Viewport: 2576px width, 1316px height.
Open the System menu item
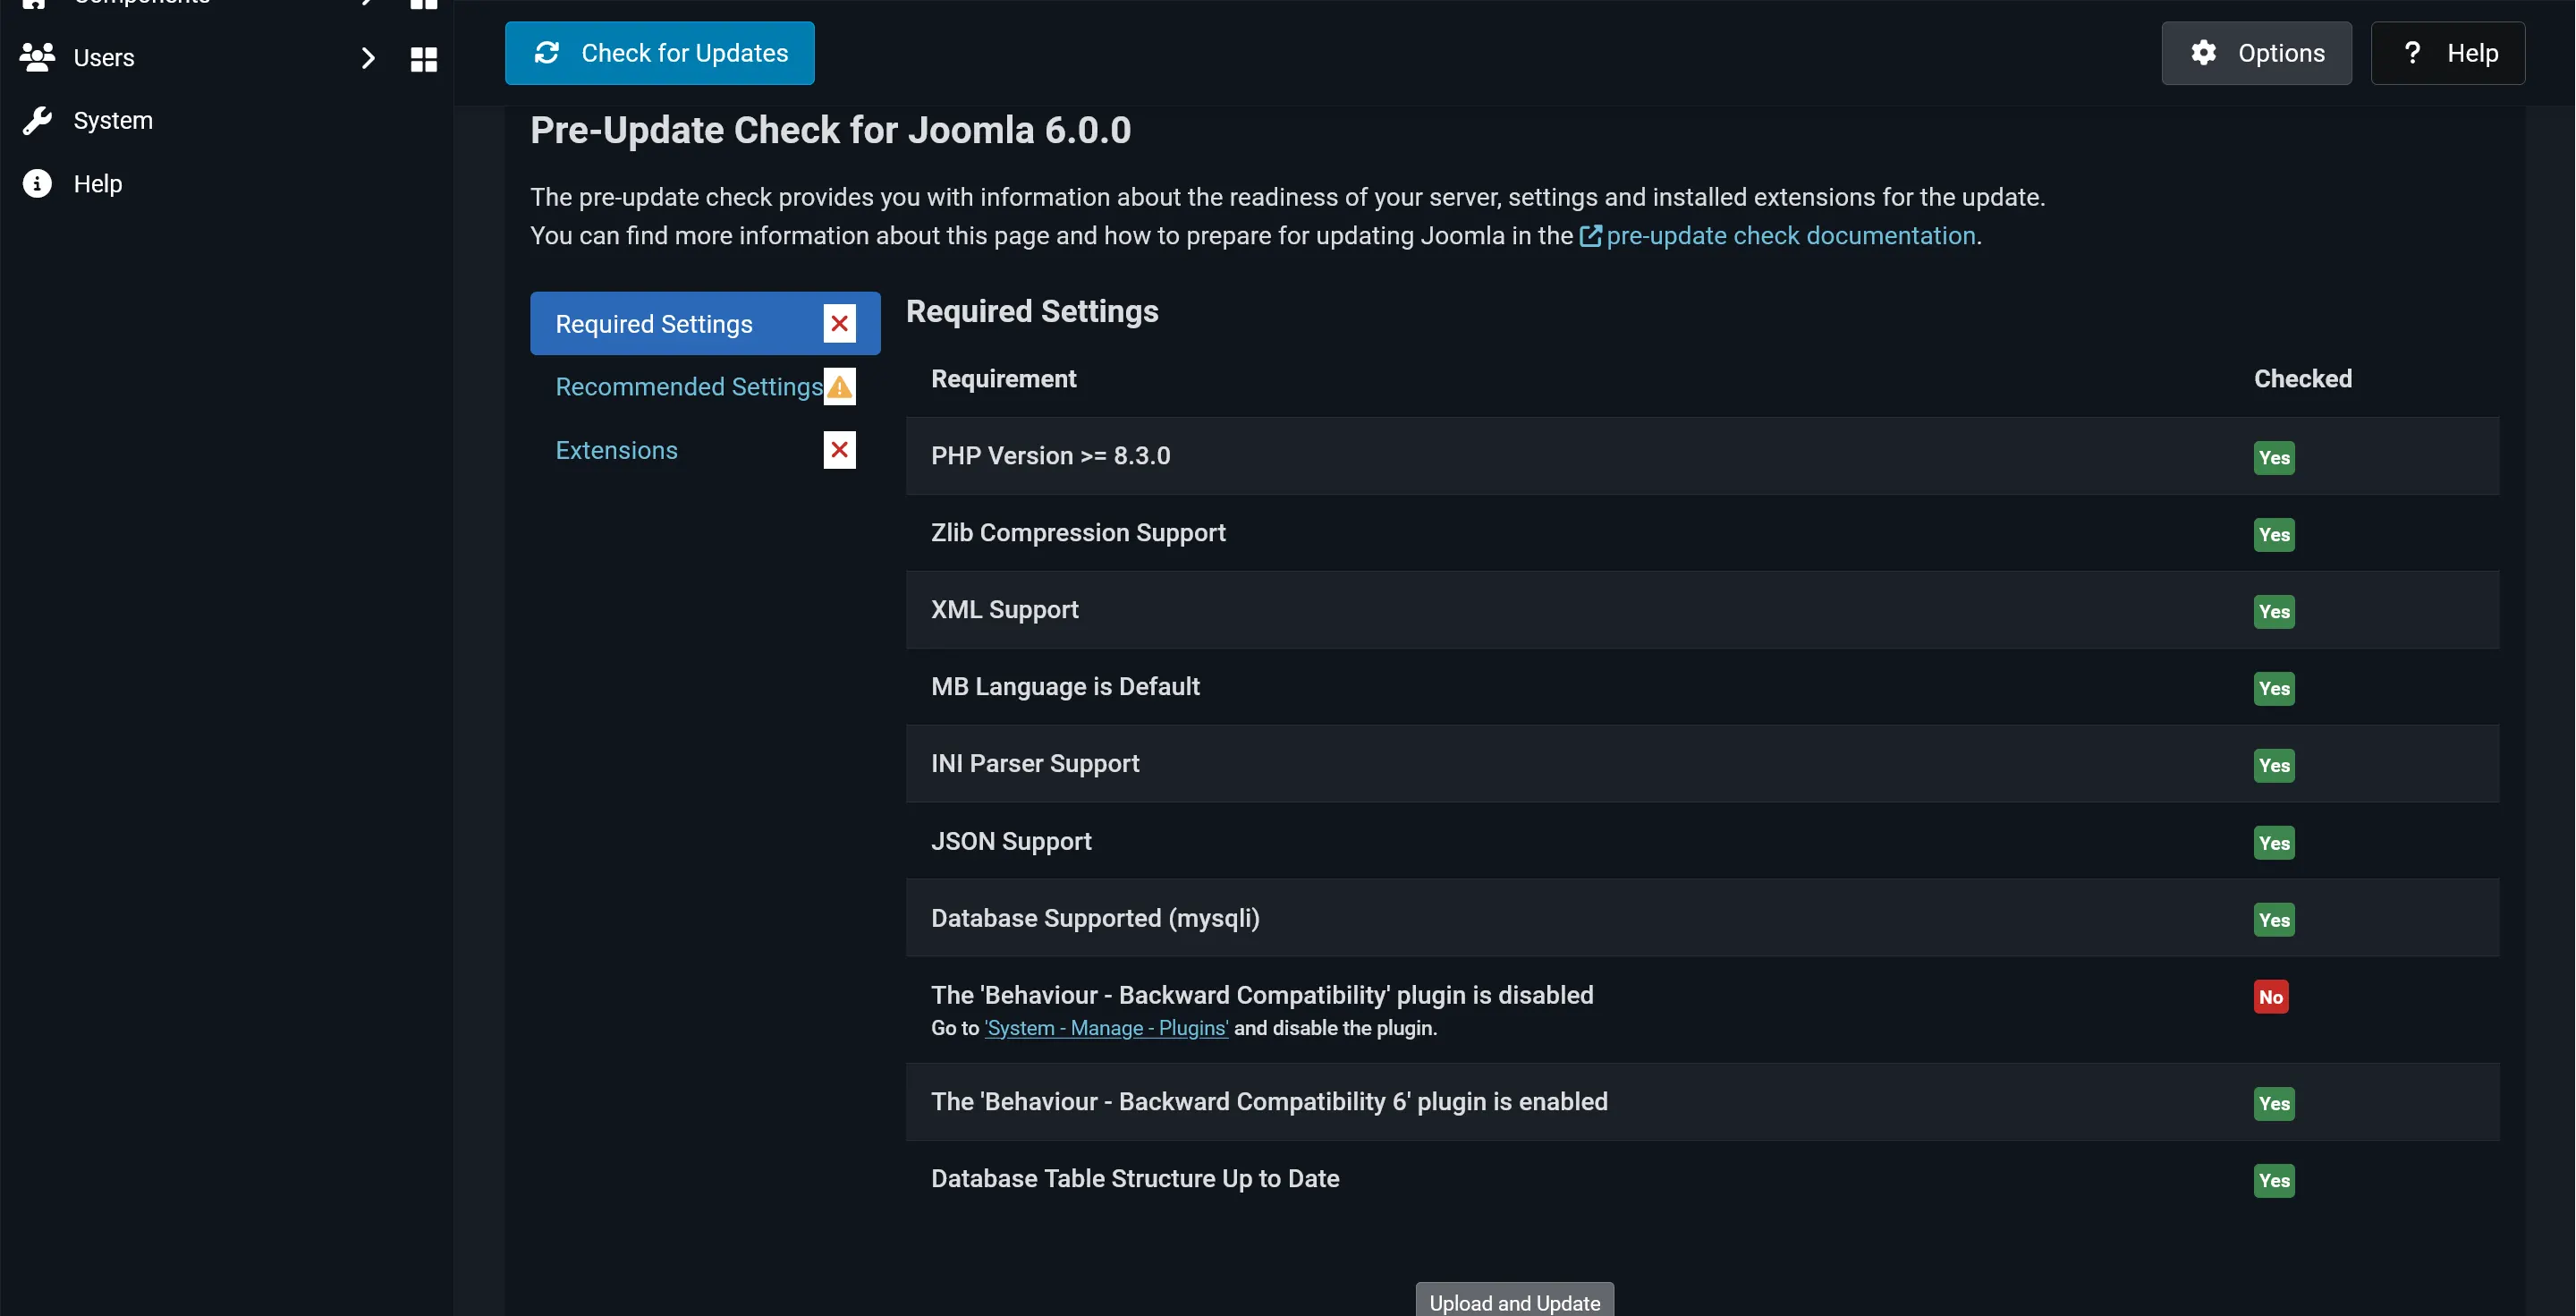coord(113,121)
